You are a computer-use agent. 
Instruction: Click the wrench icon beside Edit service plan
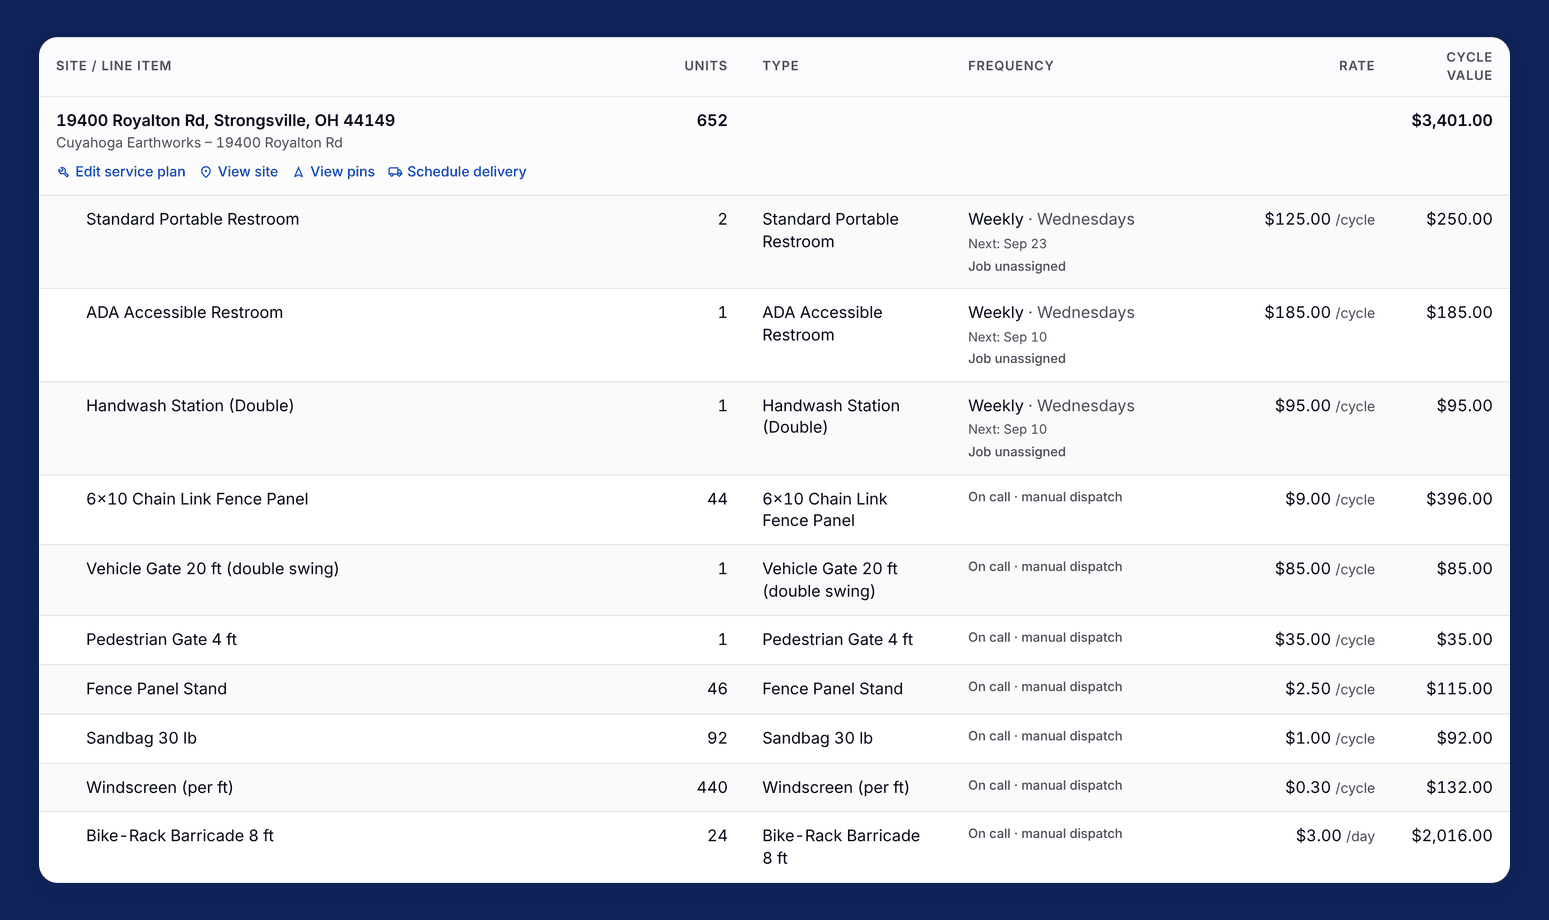63,172
